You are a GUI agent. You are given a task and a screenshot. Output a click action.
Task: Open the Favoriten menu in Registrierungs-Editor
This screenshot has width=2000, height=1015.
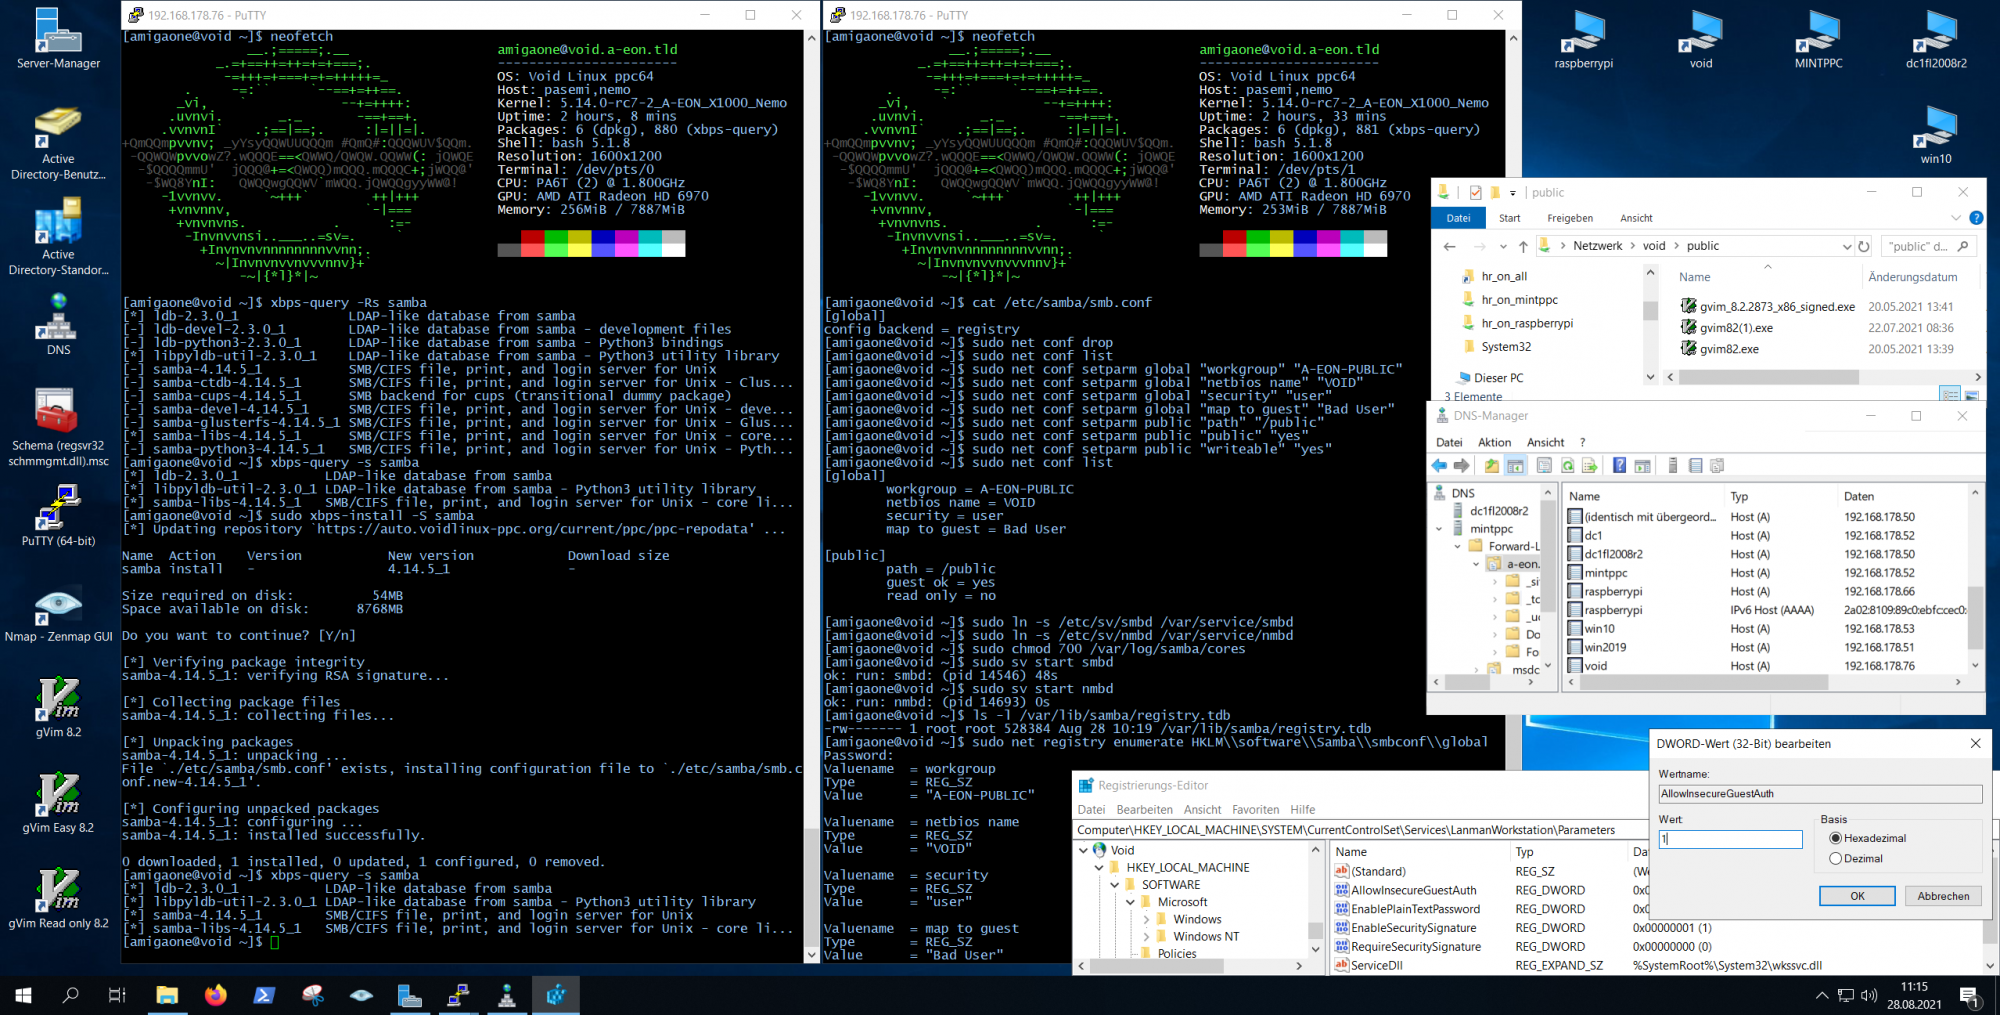(1255, 810)
